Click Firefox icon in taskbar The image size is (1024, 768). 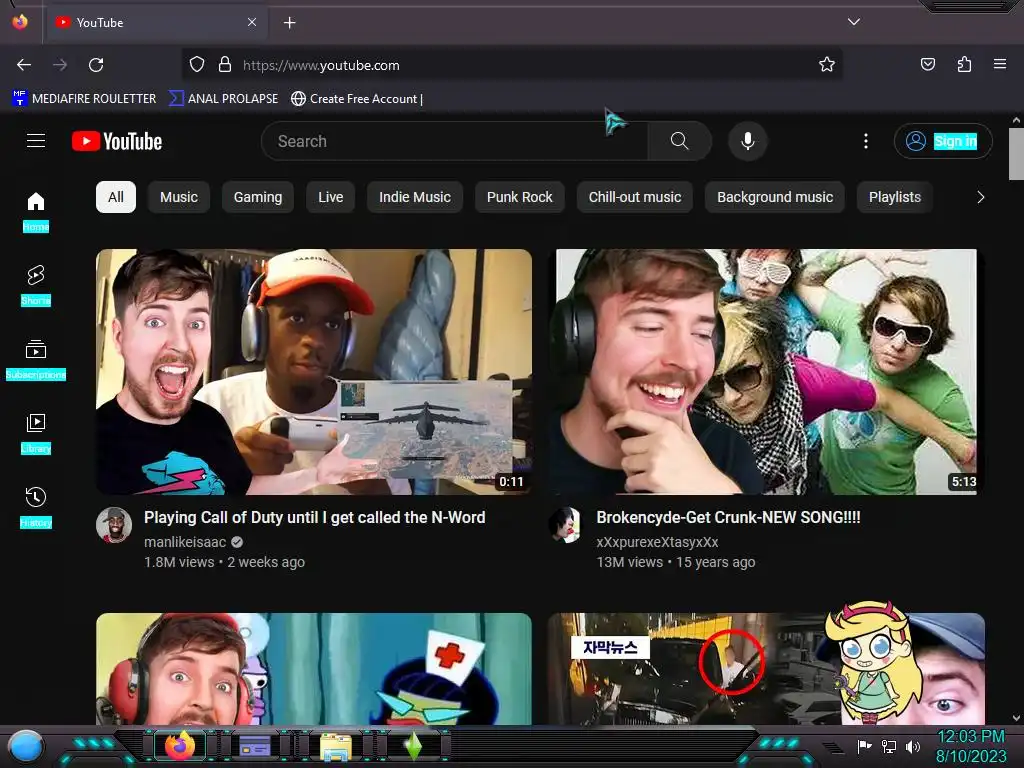tap(180, 745)
